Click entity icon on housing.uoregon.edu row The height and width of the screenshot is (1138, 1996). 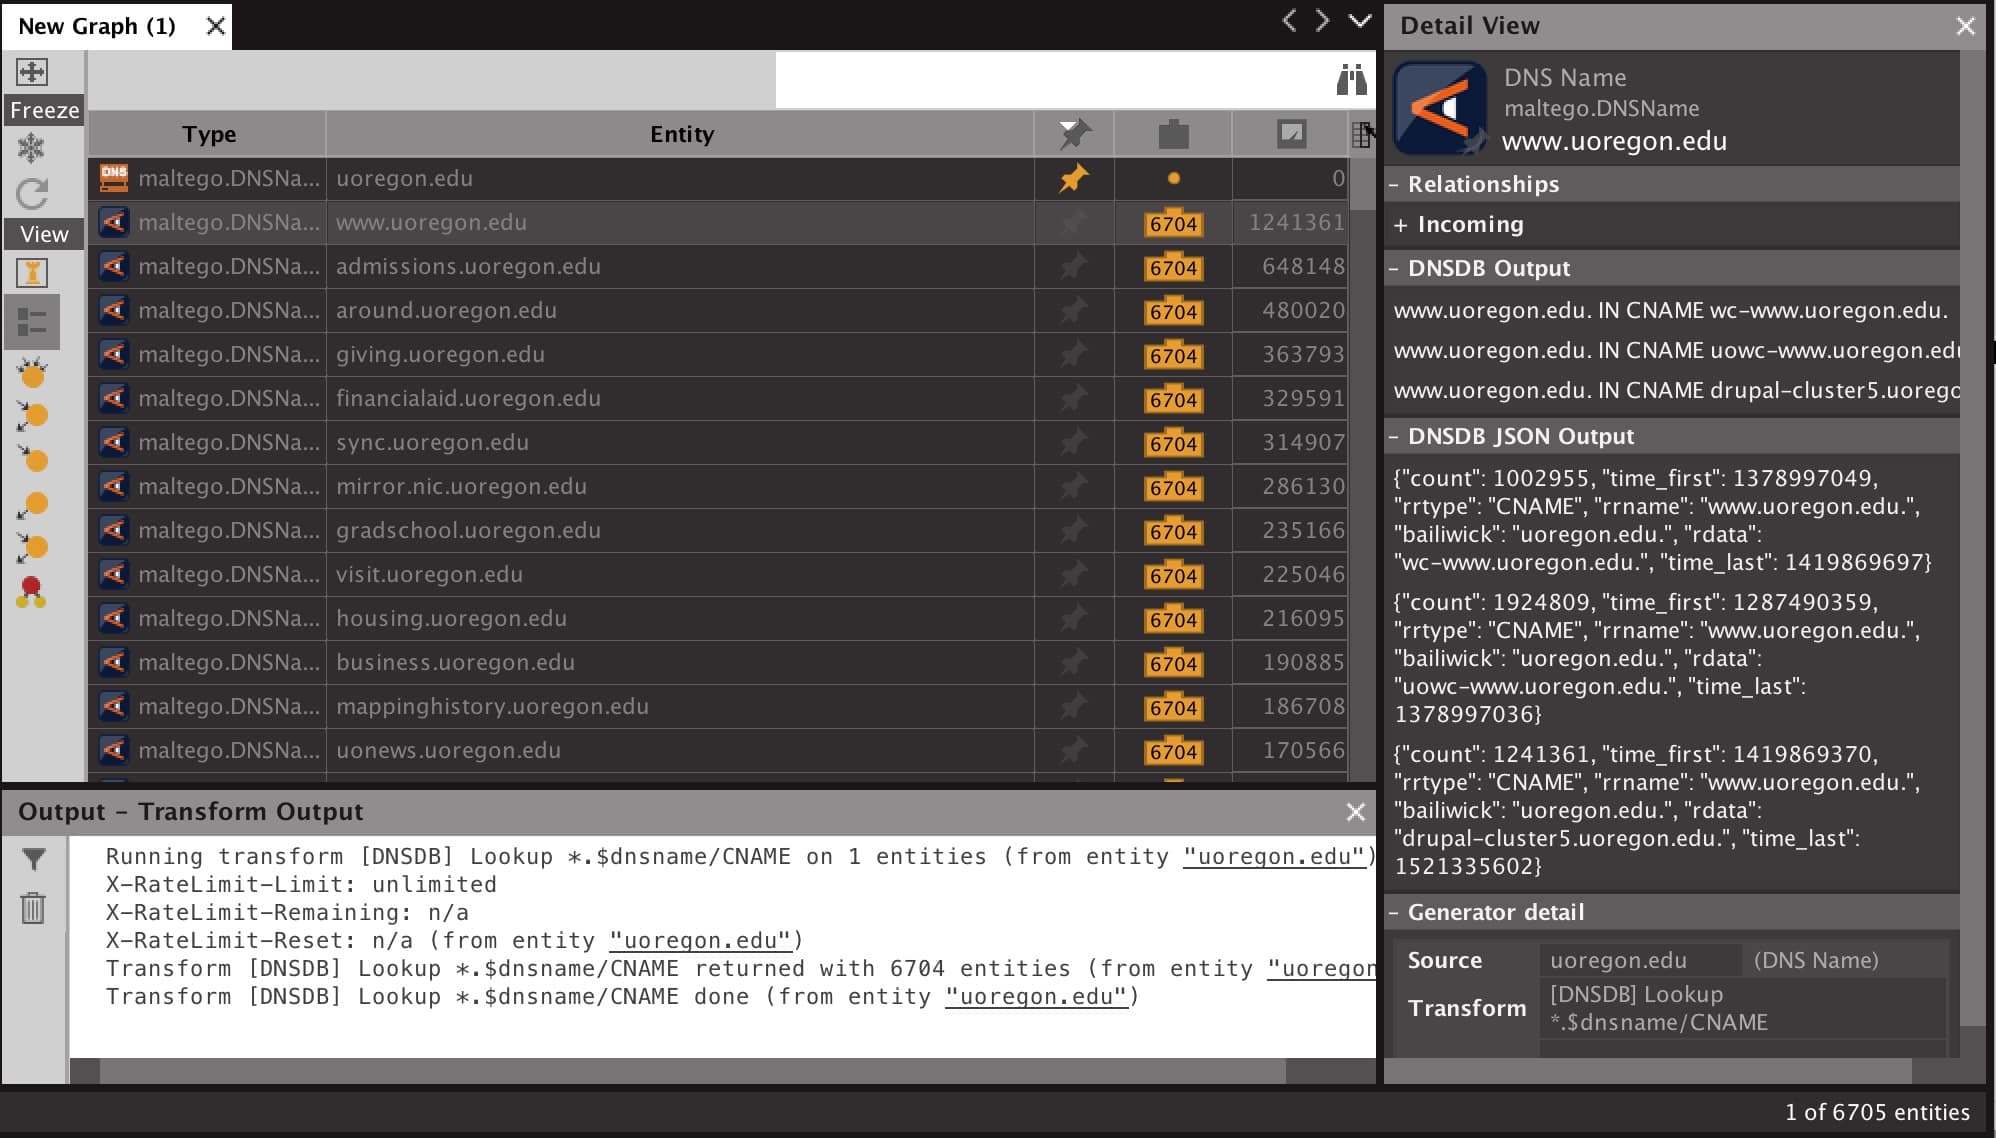(114, 618)
